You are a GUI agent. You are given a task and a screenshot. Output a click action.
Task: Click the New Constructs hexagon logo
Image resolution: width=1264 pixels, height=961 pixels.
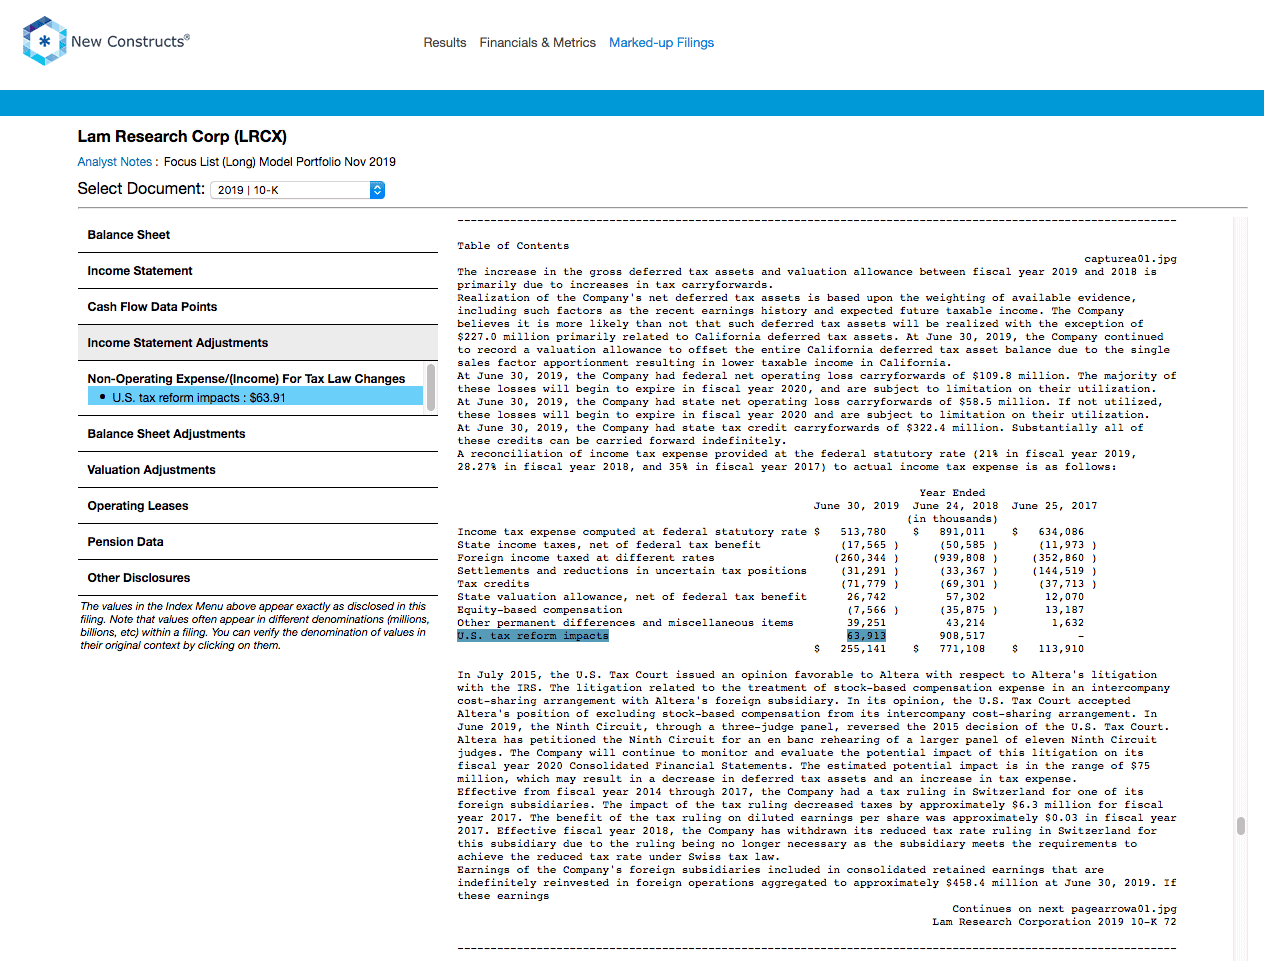point(44,41)
